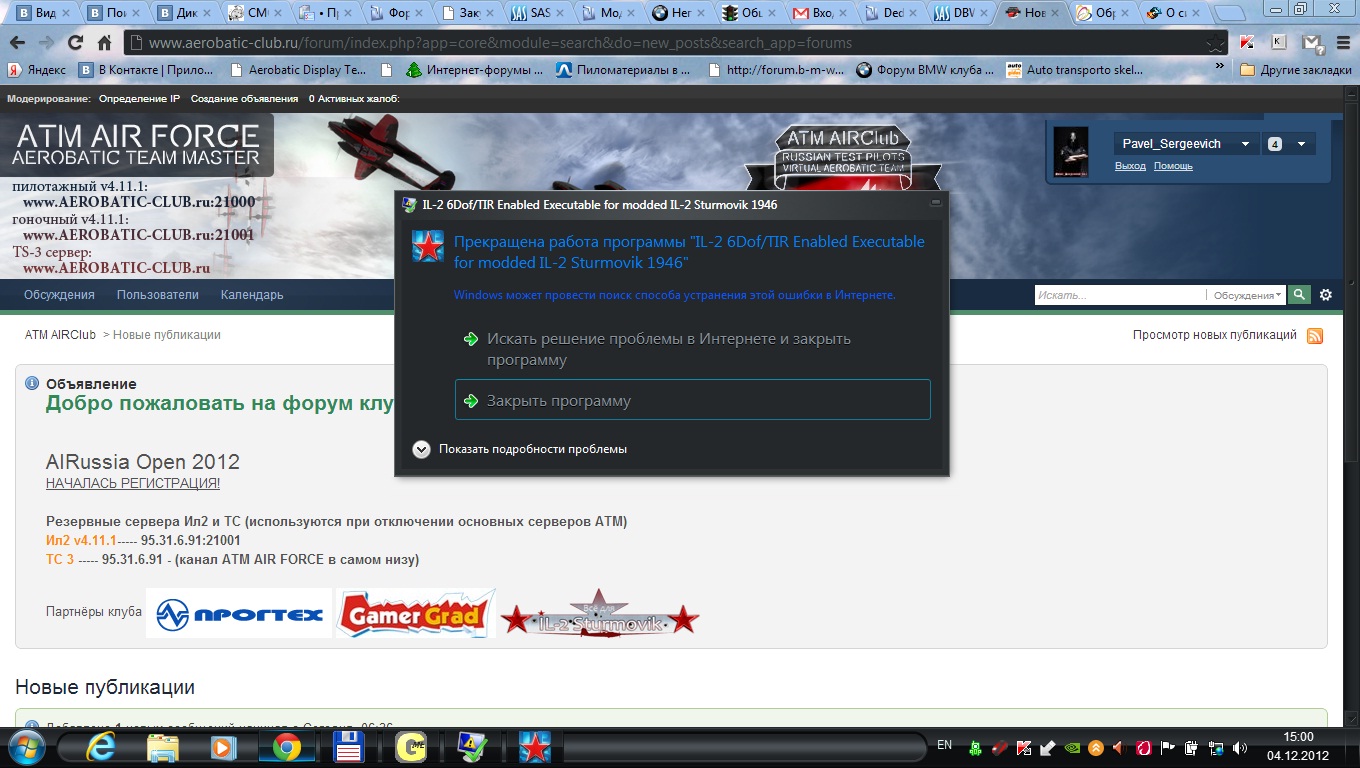Open the Пользователи forum menu
1360x768 pixels.
[x=157, y=295]
